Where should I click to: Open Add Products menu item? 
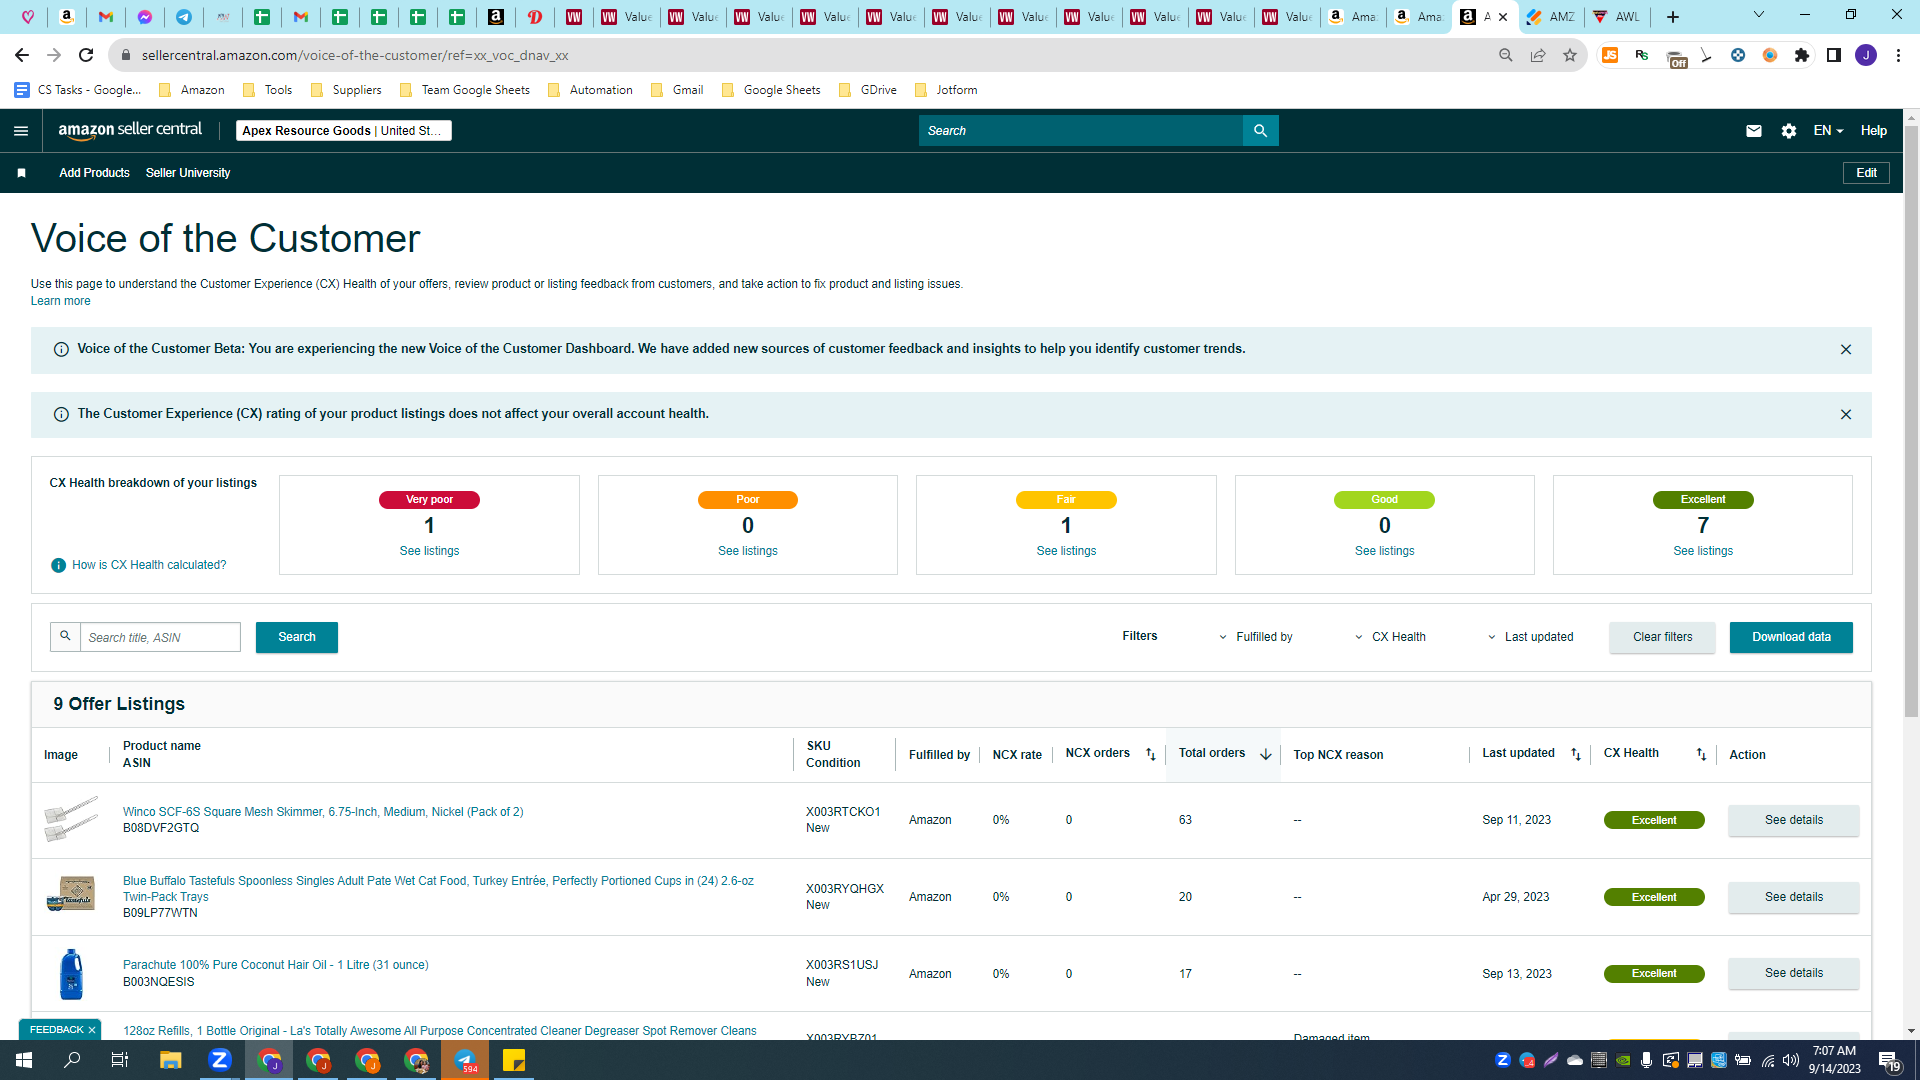pos(94,173)
